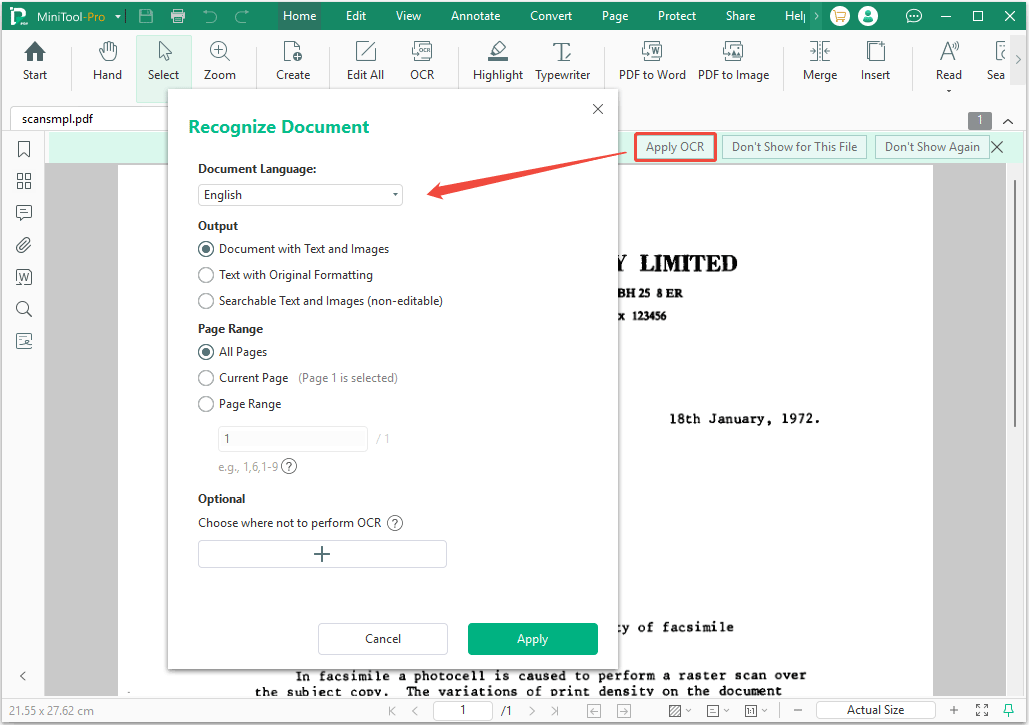Open the Protect menu
The height and width of the screenshot is (725, 1029).
click(677, 15)
